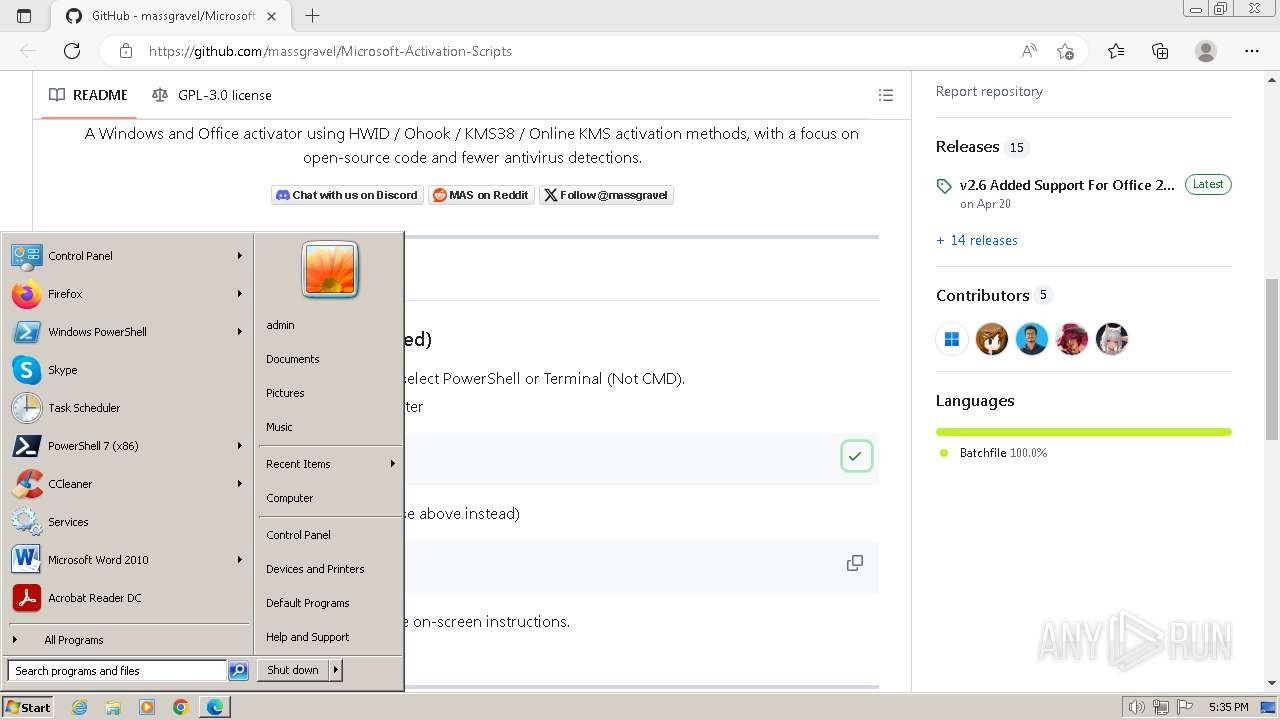
Task: Click the Search programs and files box
Action: tap(118, 671)
